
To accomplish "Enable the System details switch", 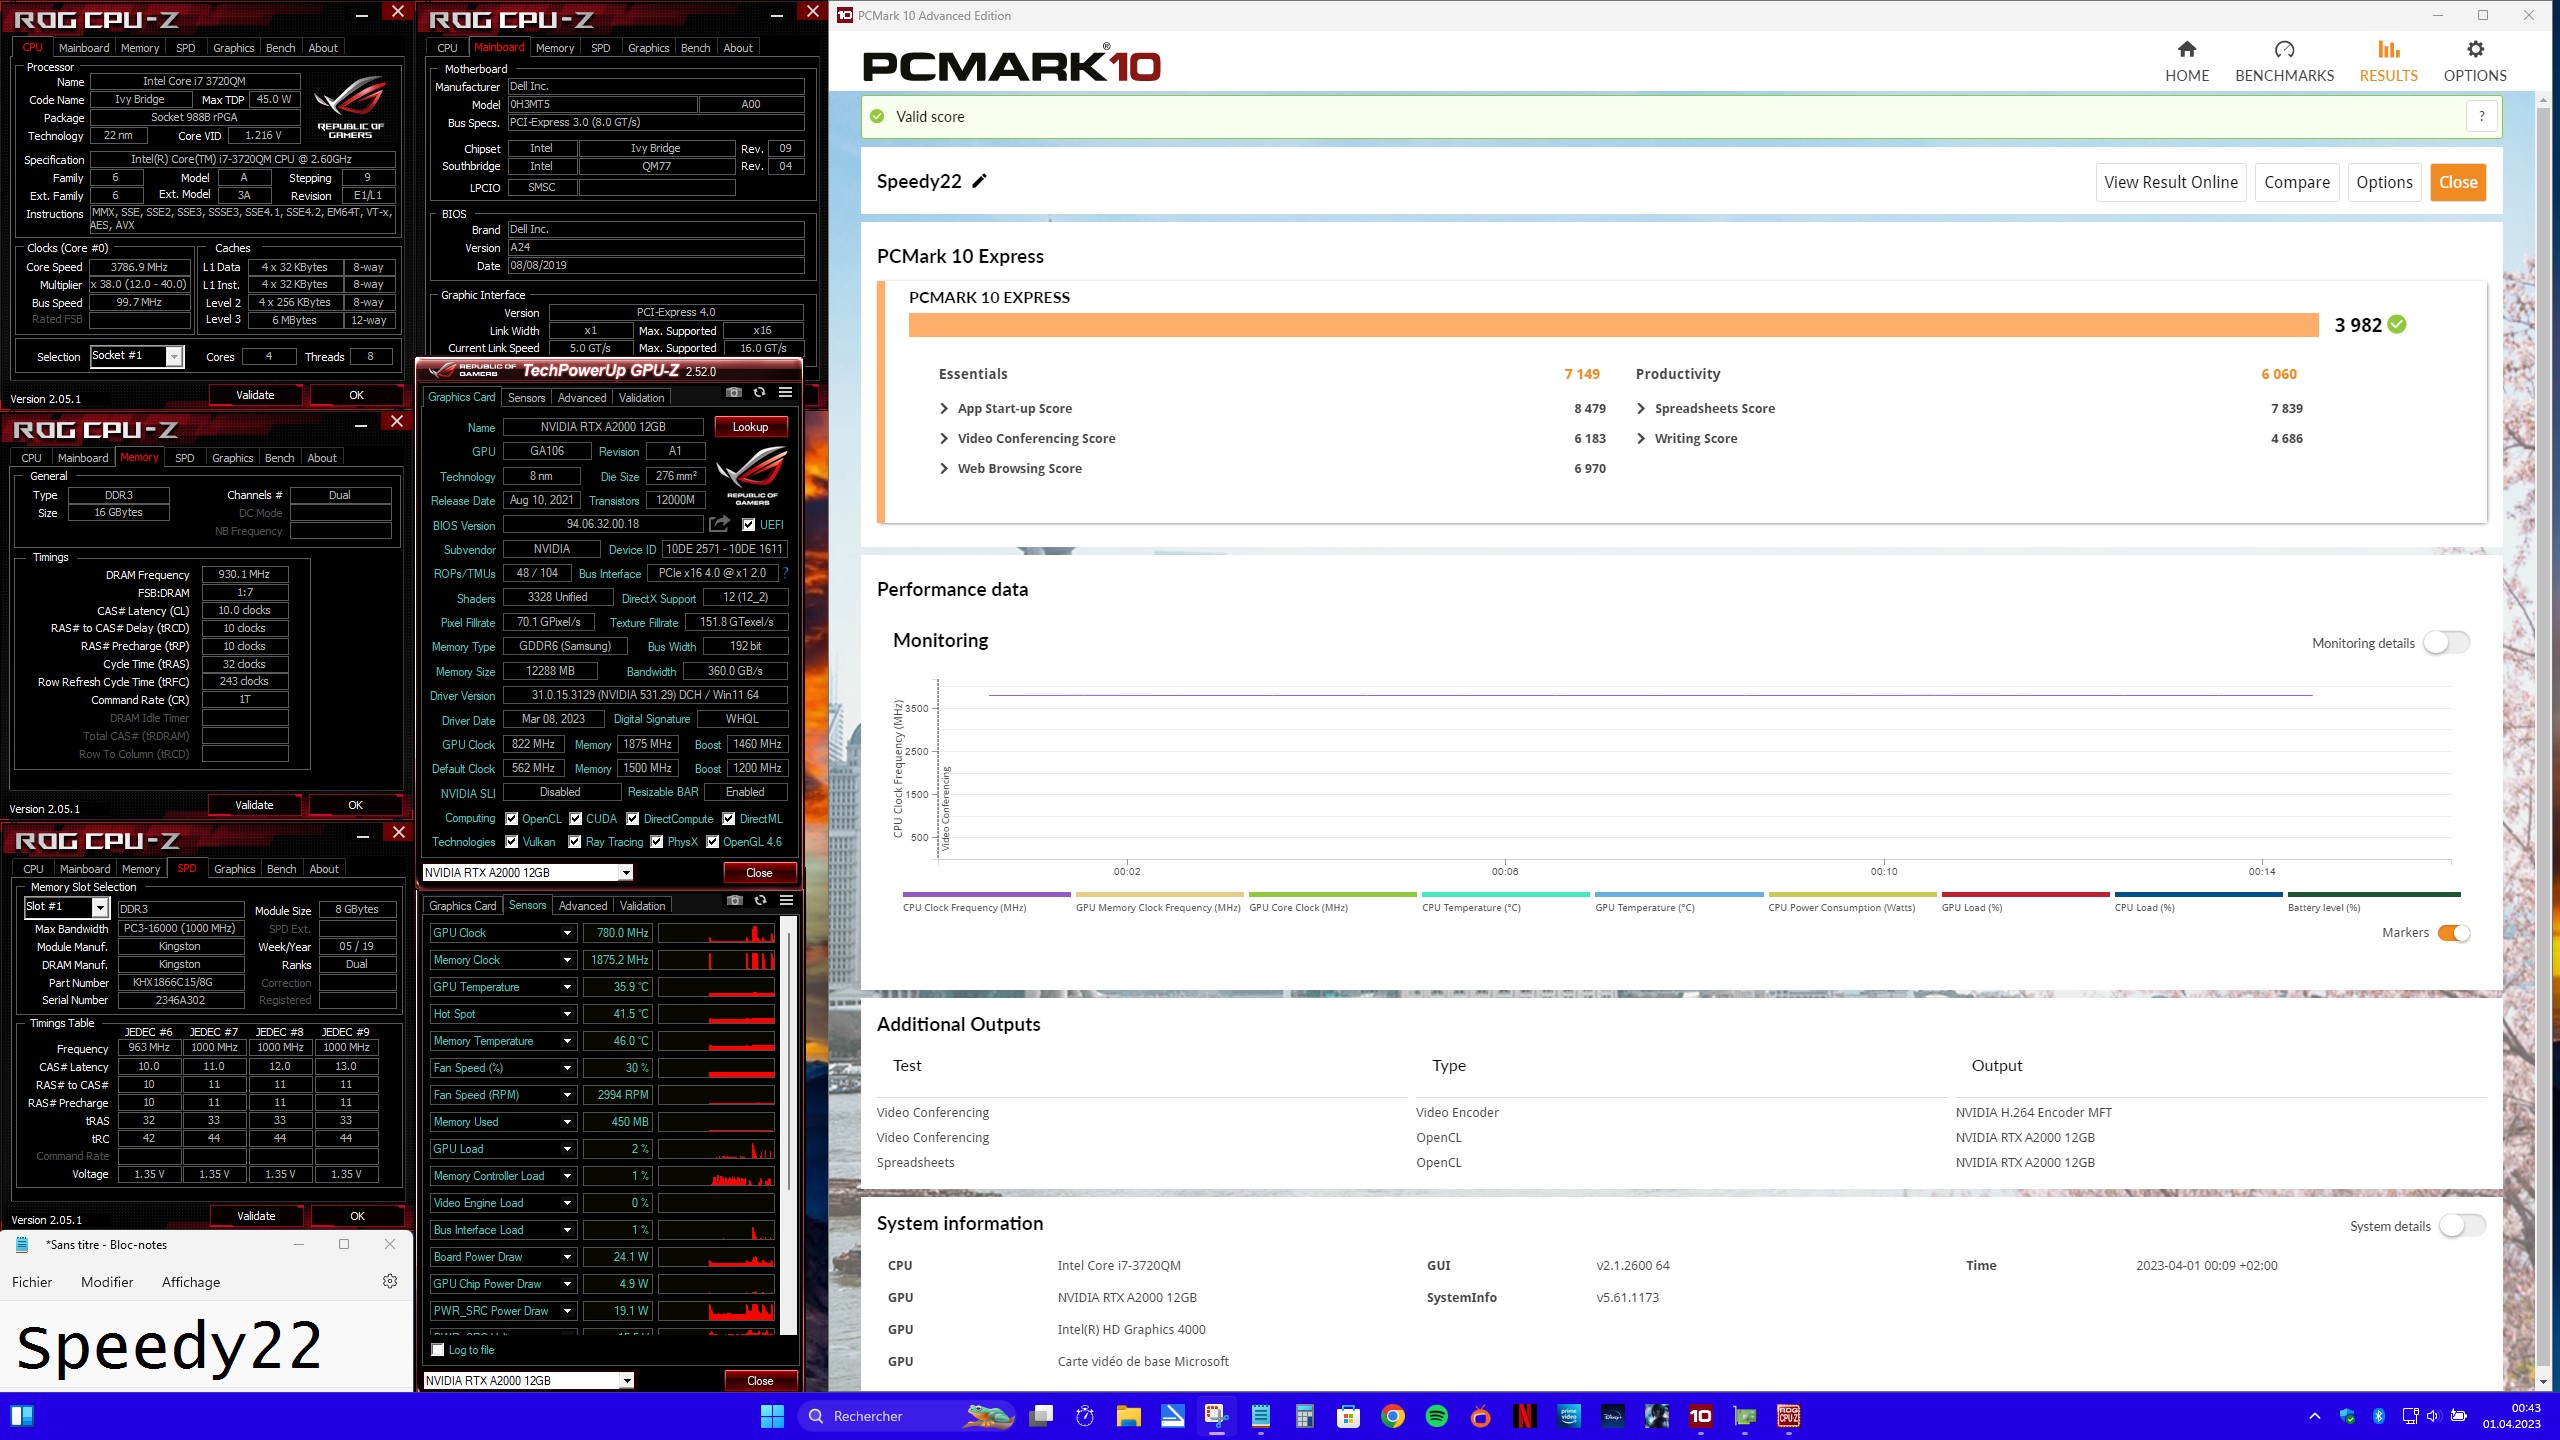I will [2462, 1226].
